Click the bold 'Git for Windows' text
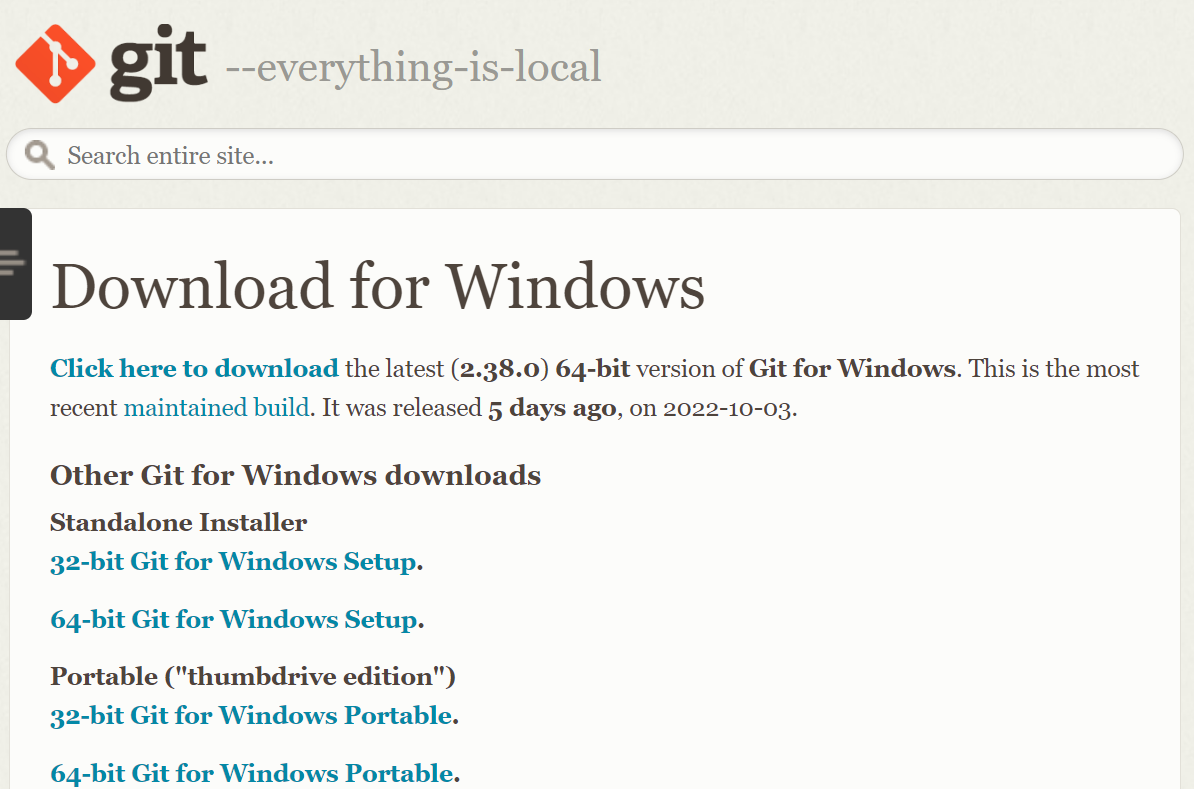This screenshot has height=789, width=1194. coord(852,369)
